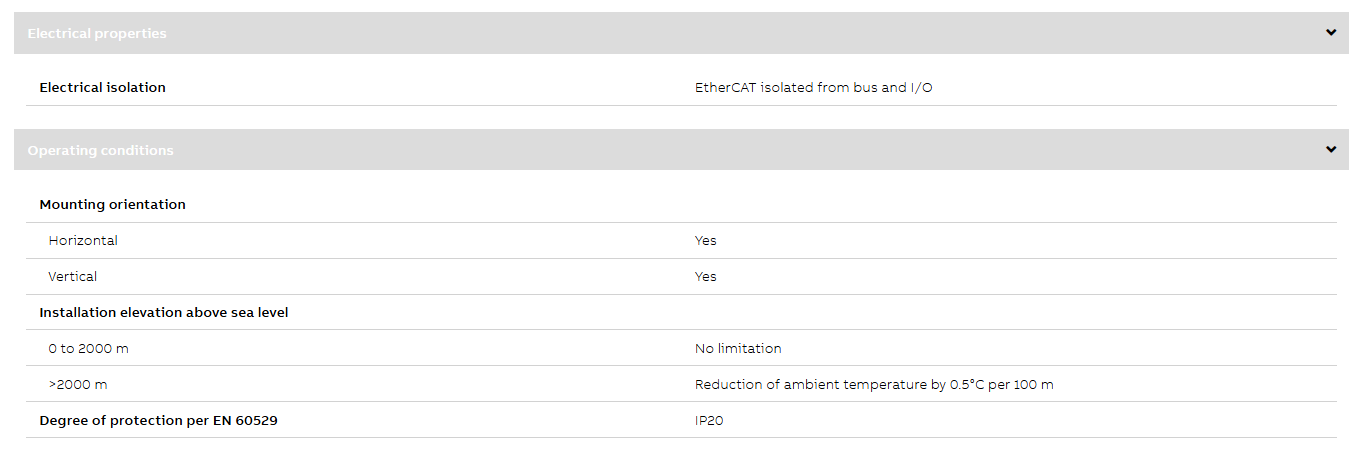Click the Vertical row label
The width and height of the screenshot is (1355, 450).
(x=73, y=277)
